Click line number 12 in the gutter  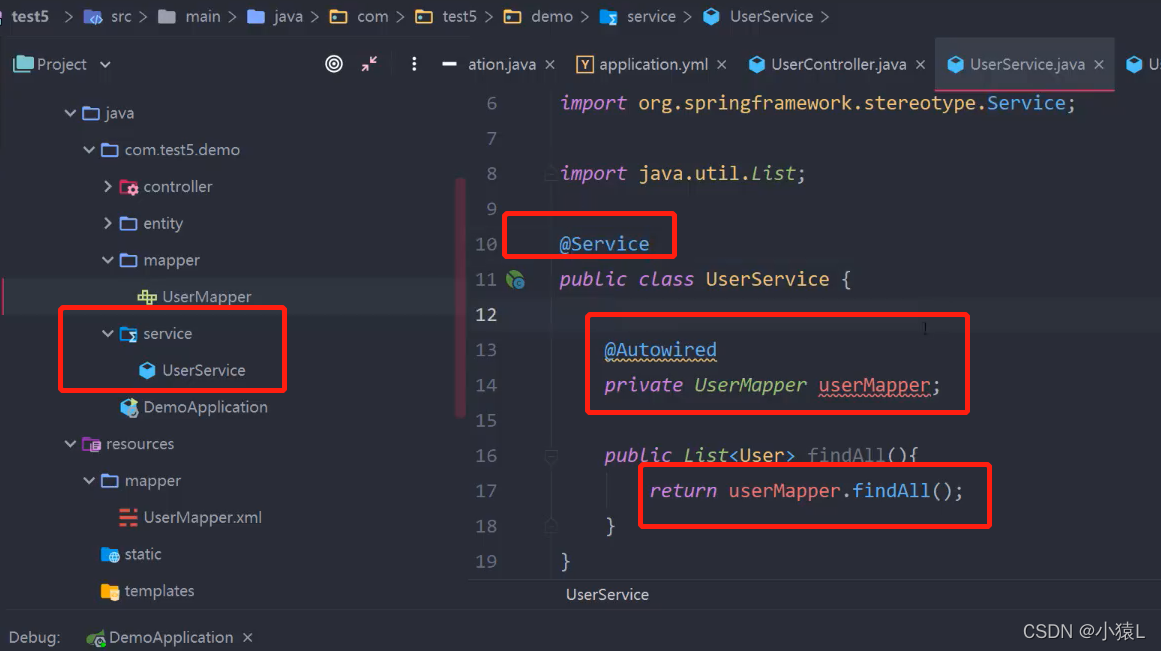tap(486, 315)
